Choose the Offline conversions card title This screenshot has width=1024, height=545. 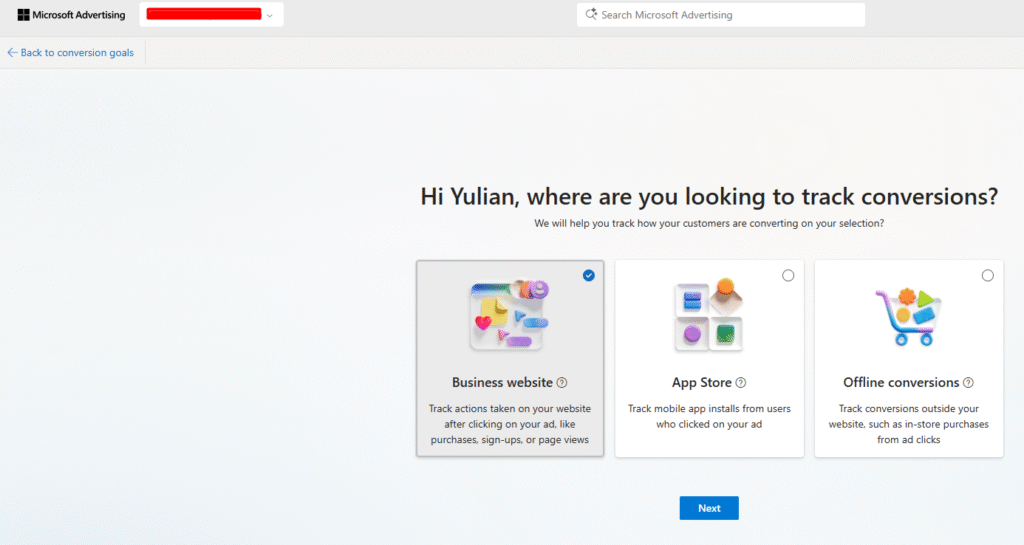pyautogui.click(x=901, y=382)
